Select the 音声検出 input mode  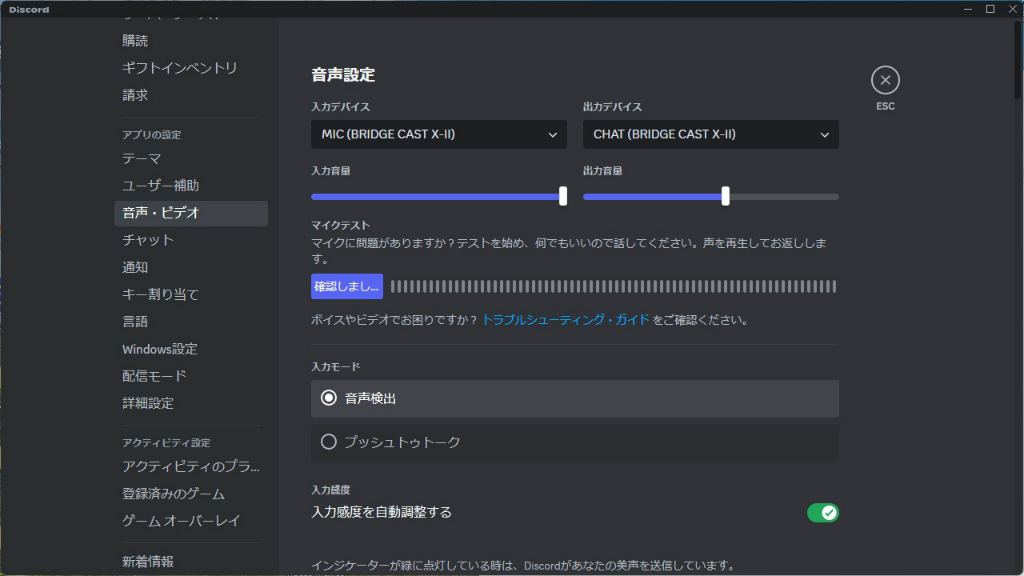pos(575,398)
